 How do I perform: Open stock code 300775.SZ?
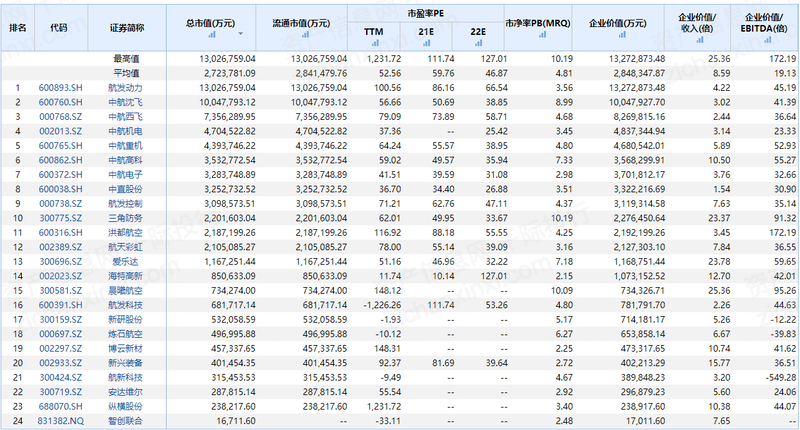(x=60, y=218)
